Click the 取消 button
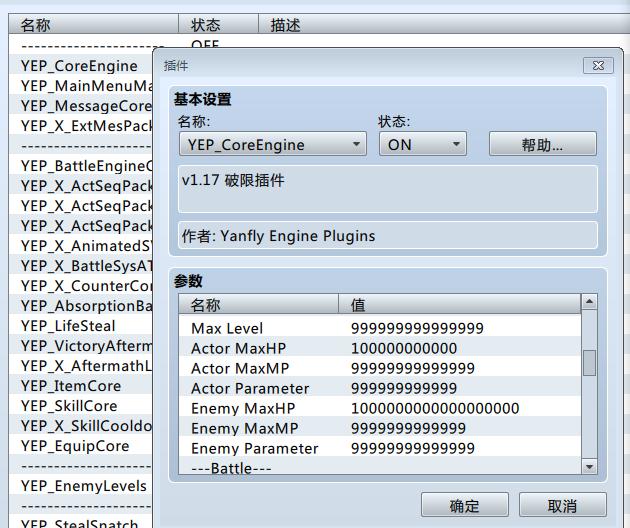 (562, 505)
